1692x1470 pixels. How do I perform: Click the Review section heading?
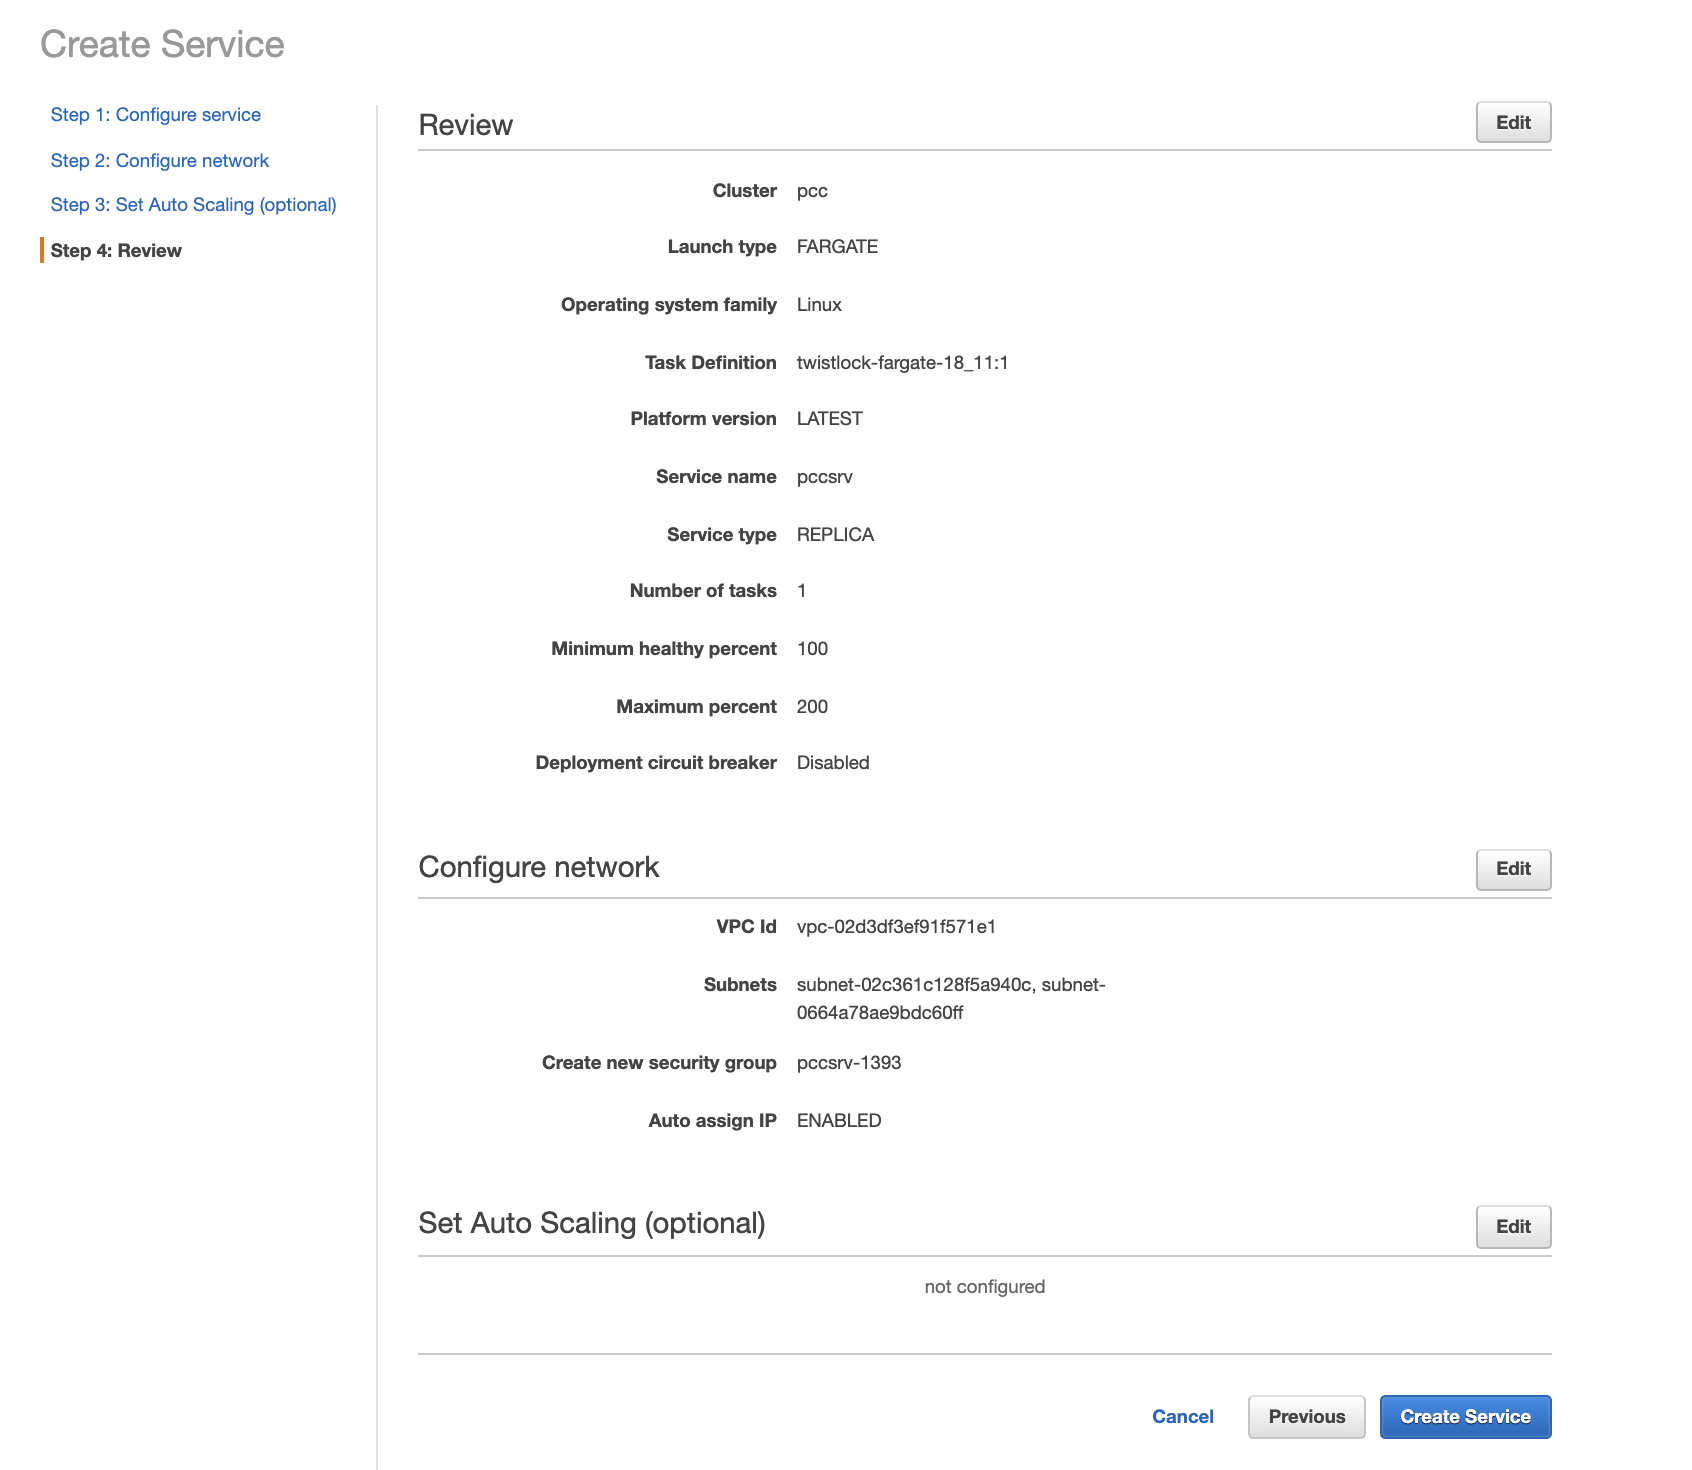(466, 124)
